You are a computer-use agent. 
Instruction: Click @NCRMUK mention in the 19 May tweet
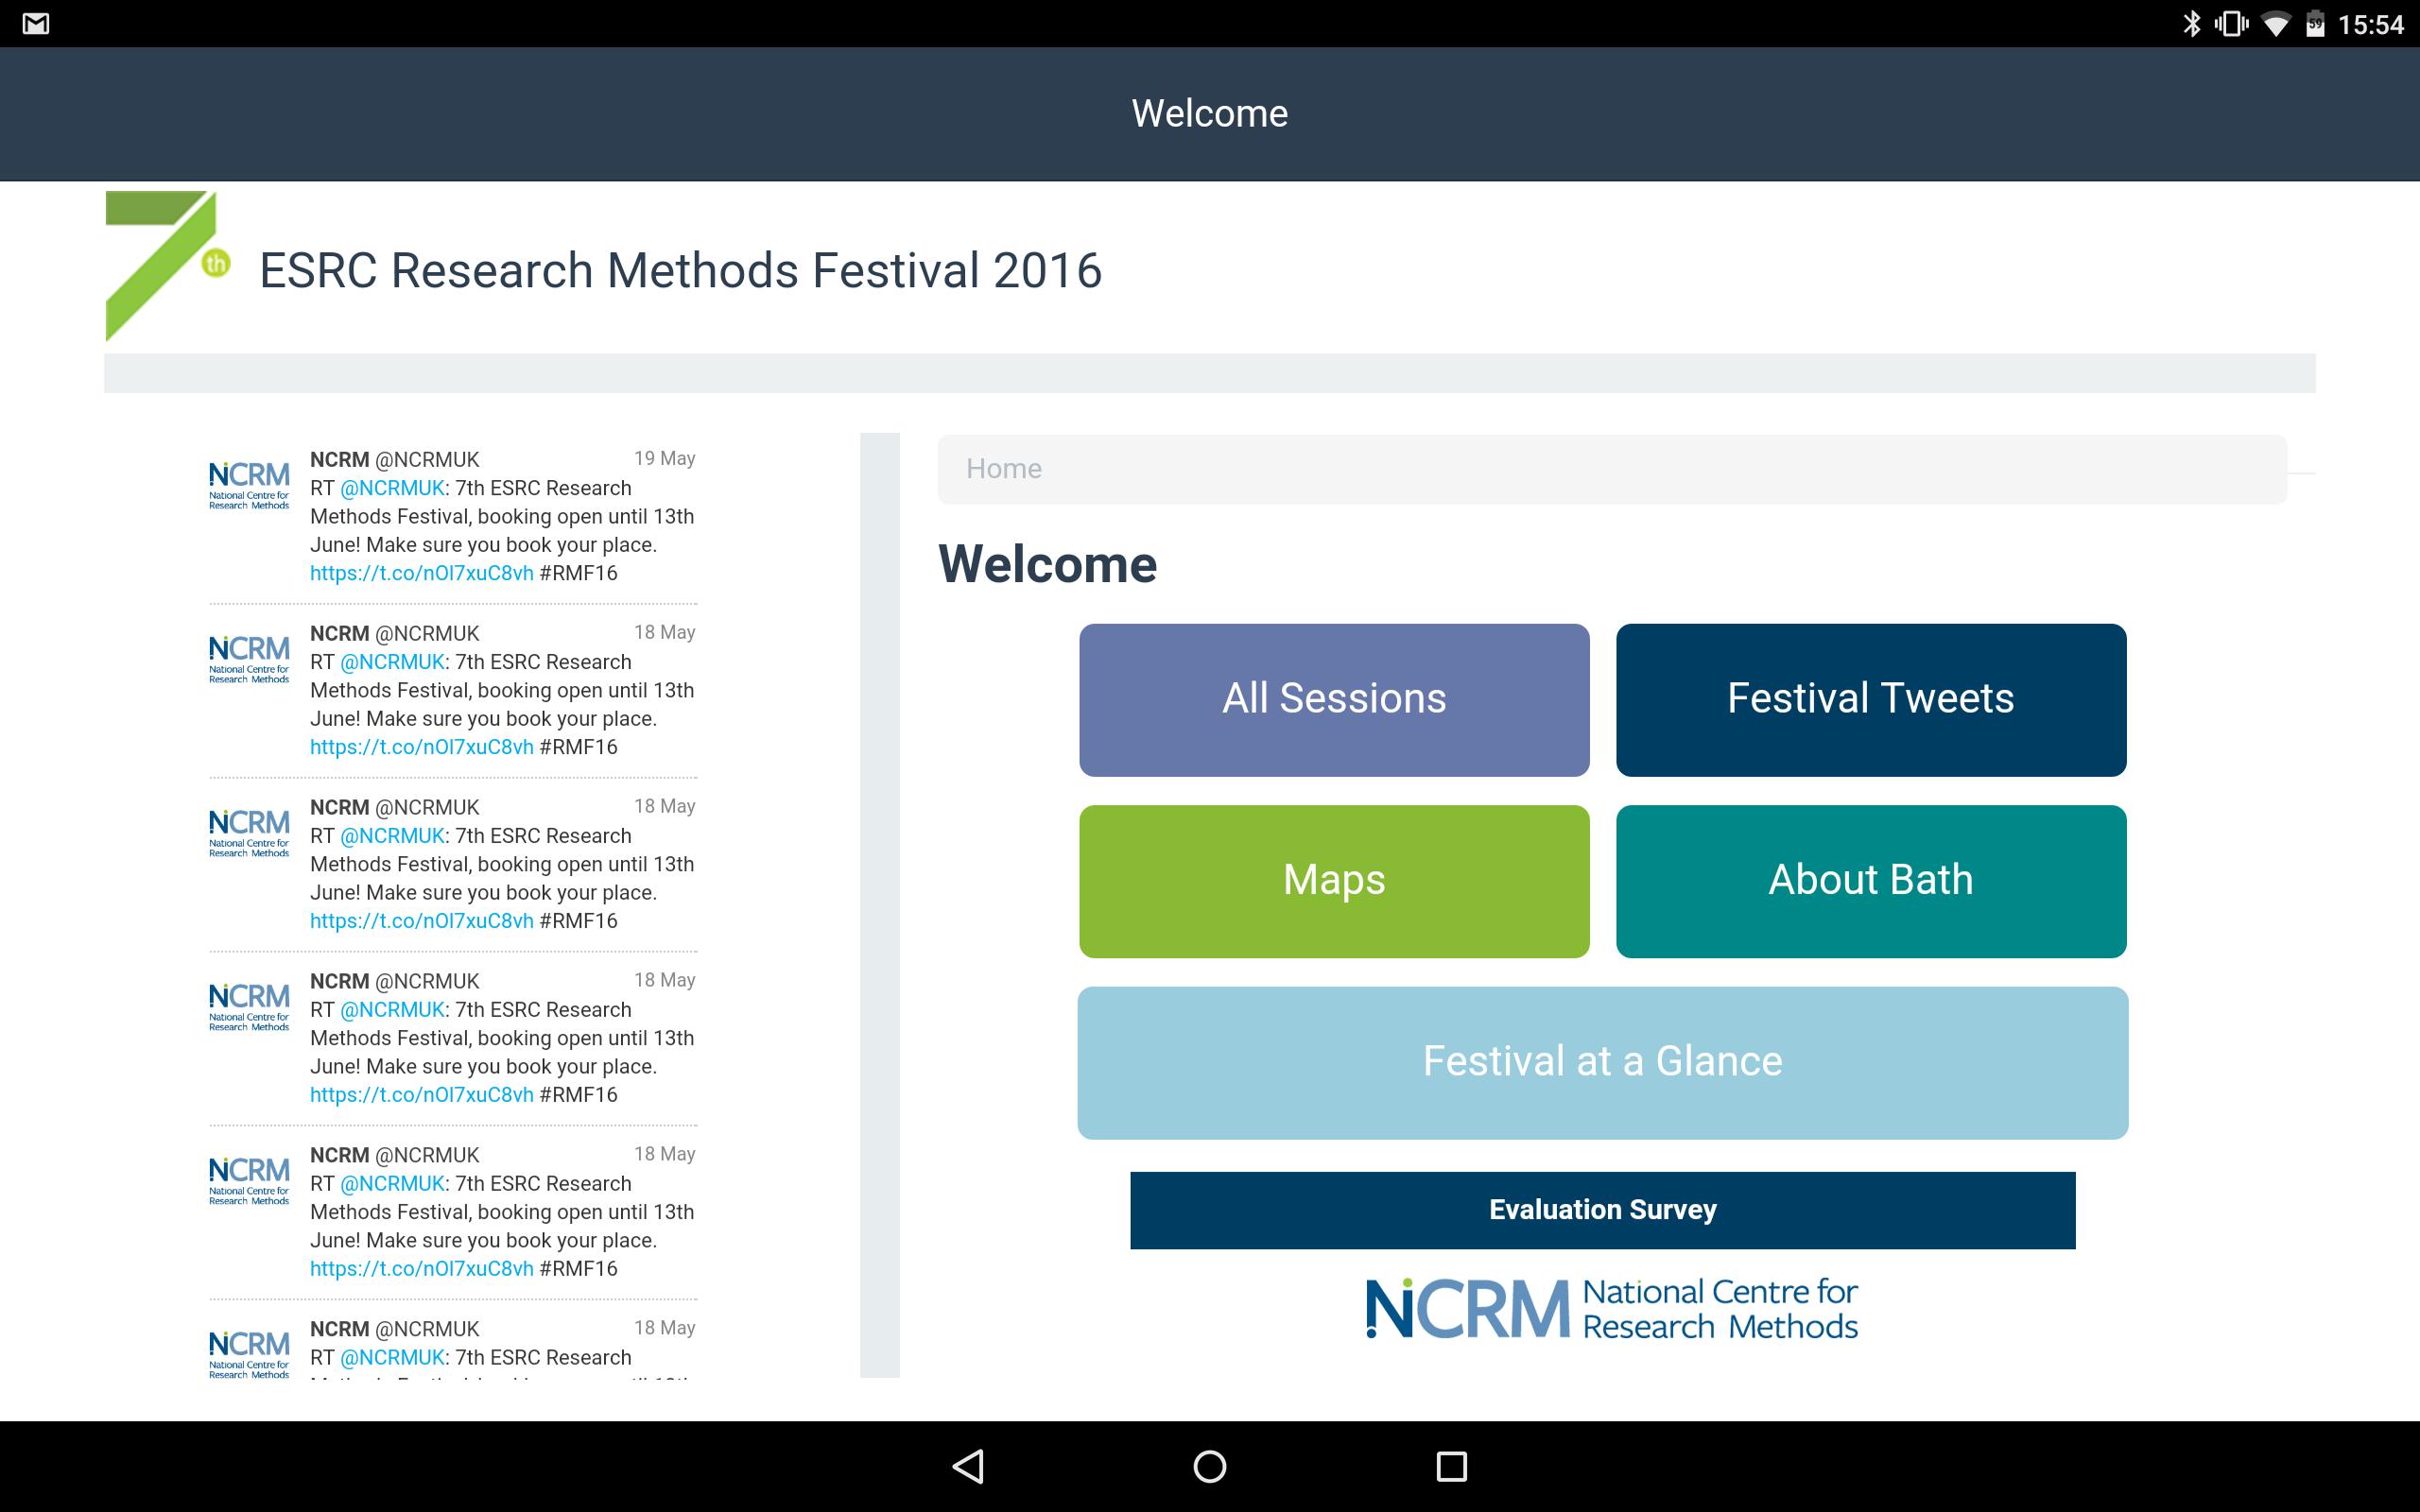point(392,488)
